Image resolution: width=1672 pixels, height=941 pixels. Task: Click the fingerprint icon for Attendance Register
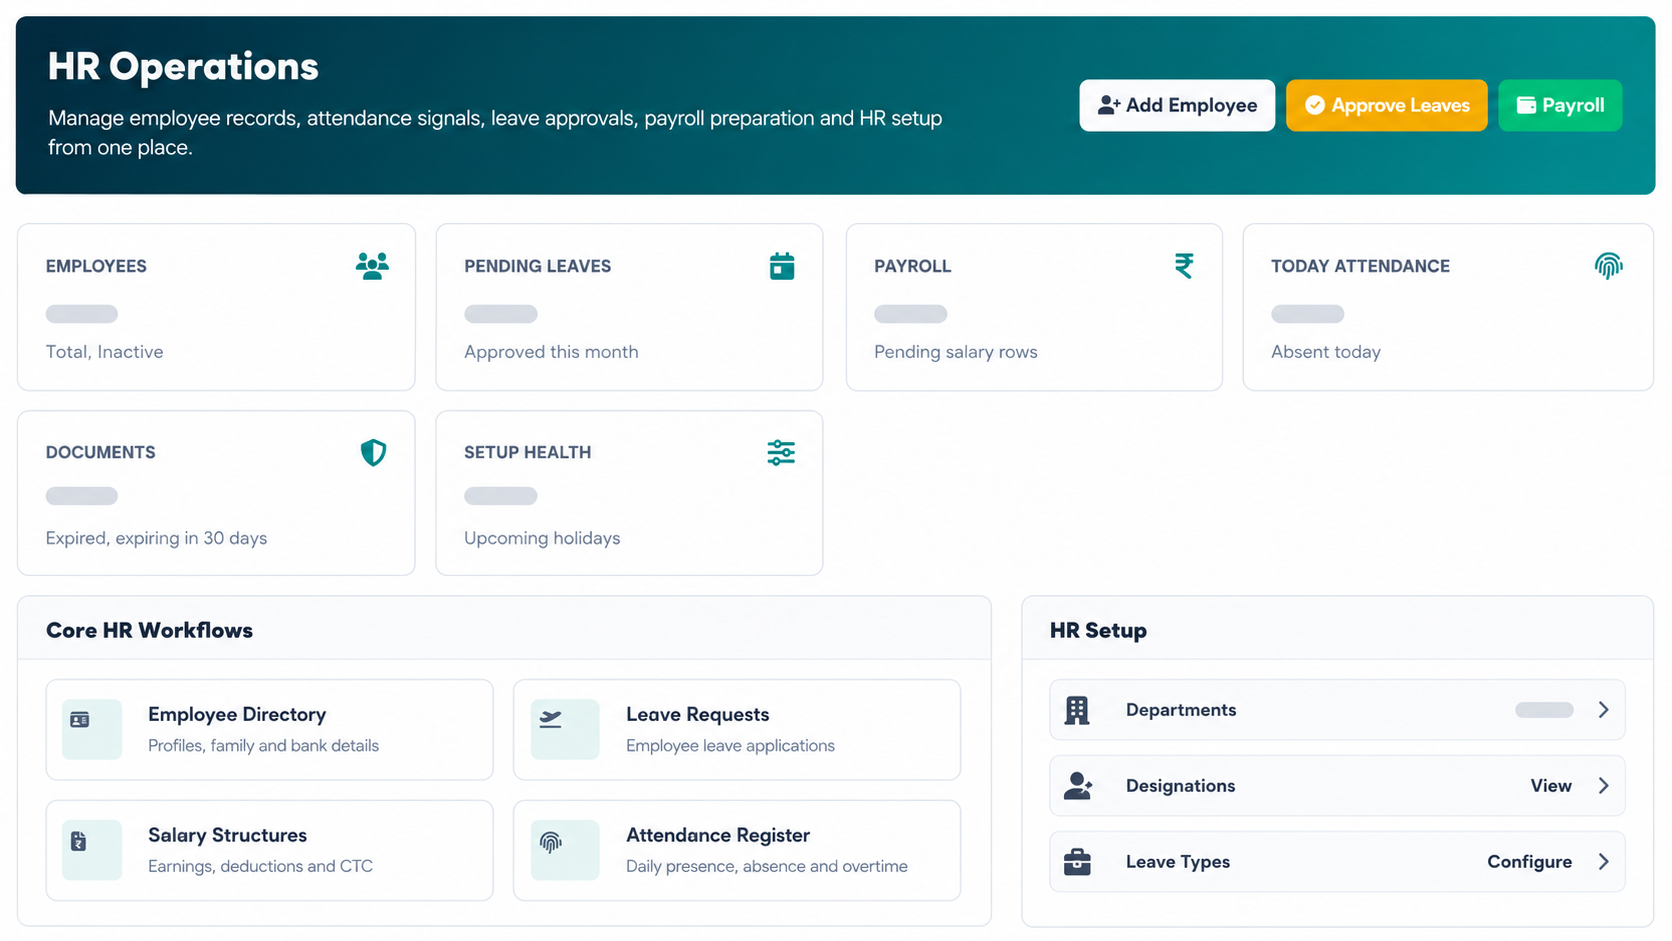[x=550, y=842]
